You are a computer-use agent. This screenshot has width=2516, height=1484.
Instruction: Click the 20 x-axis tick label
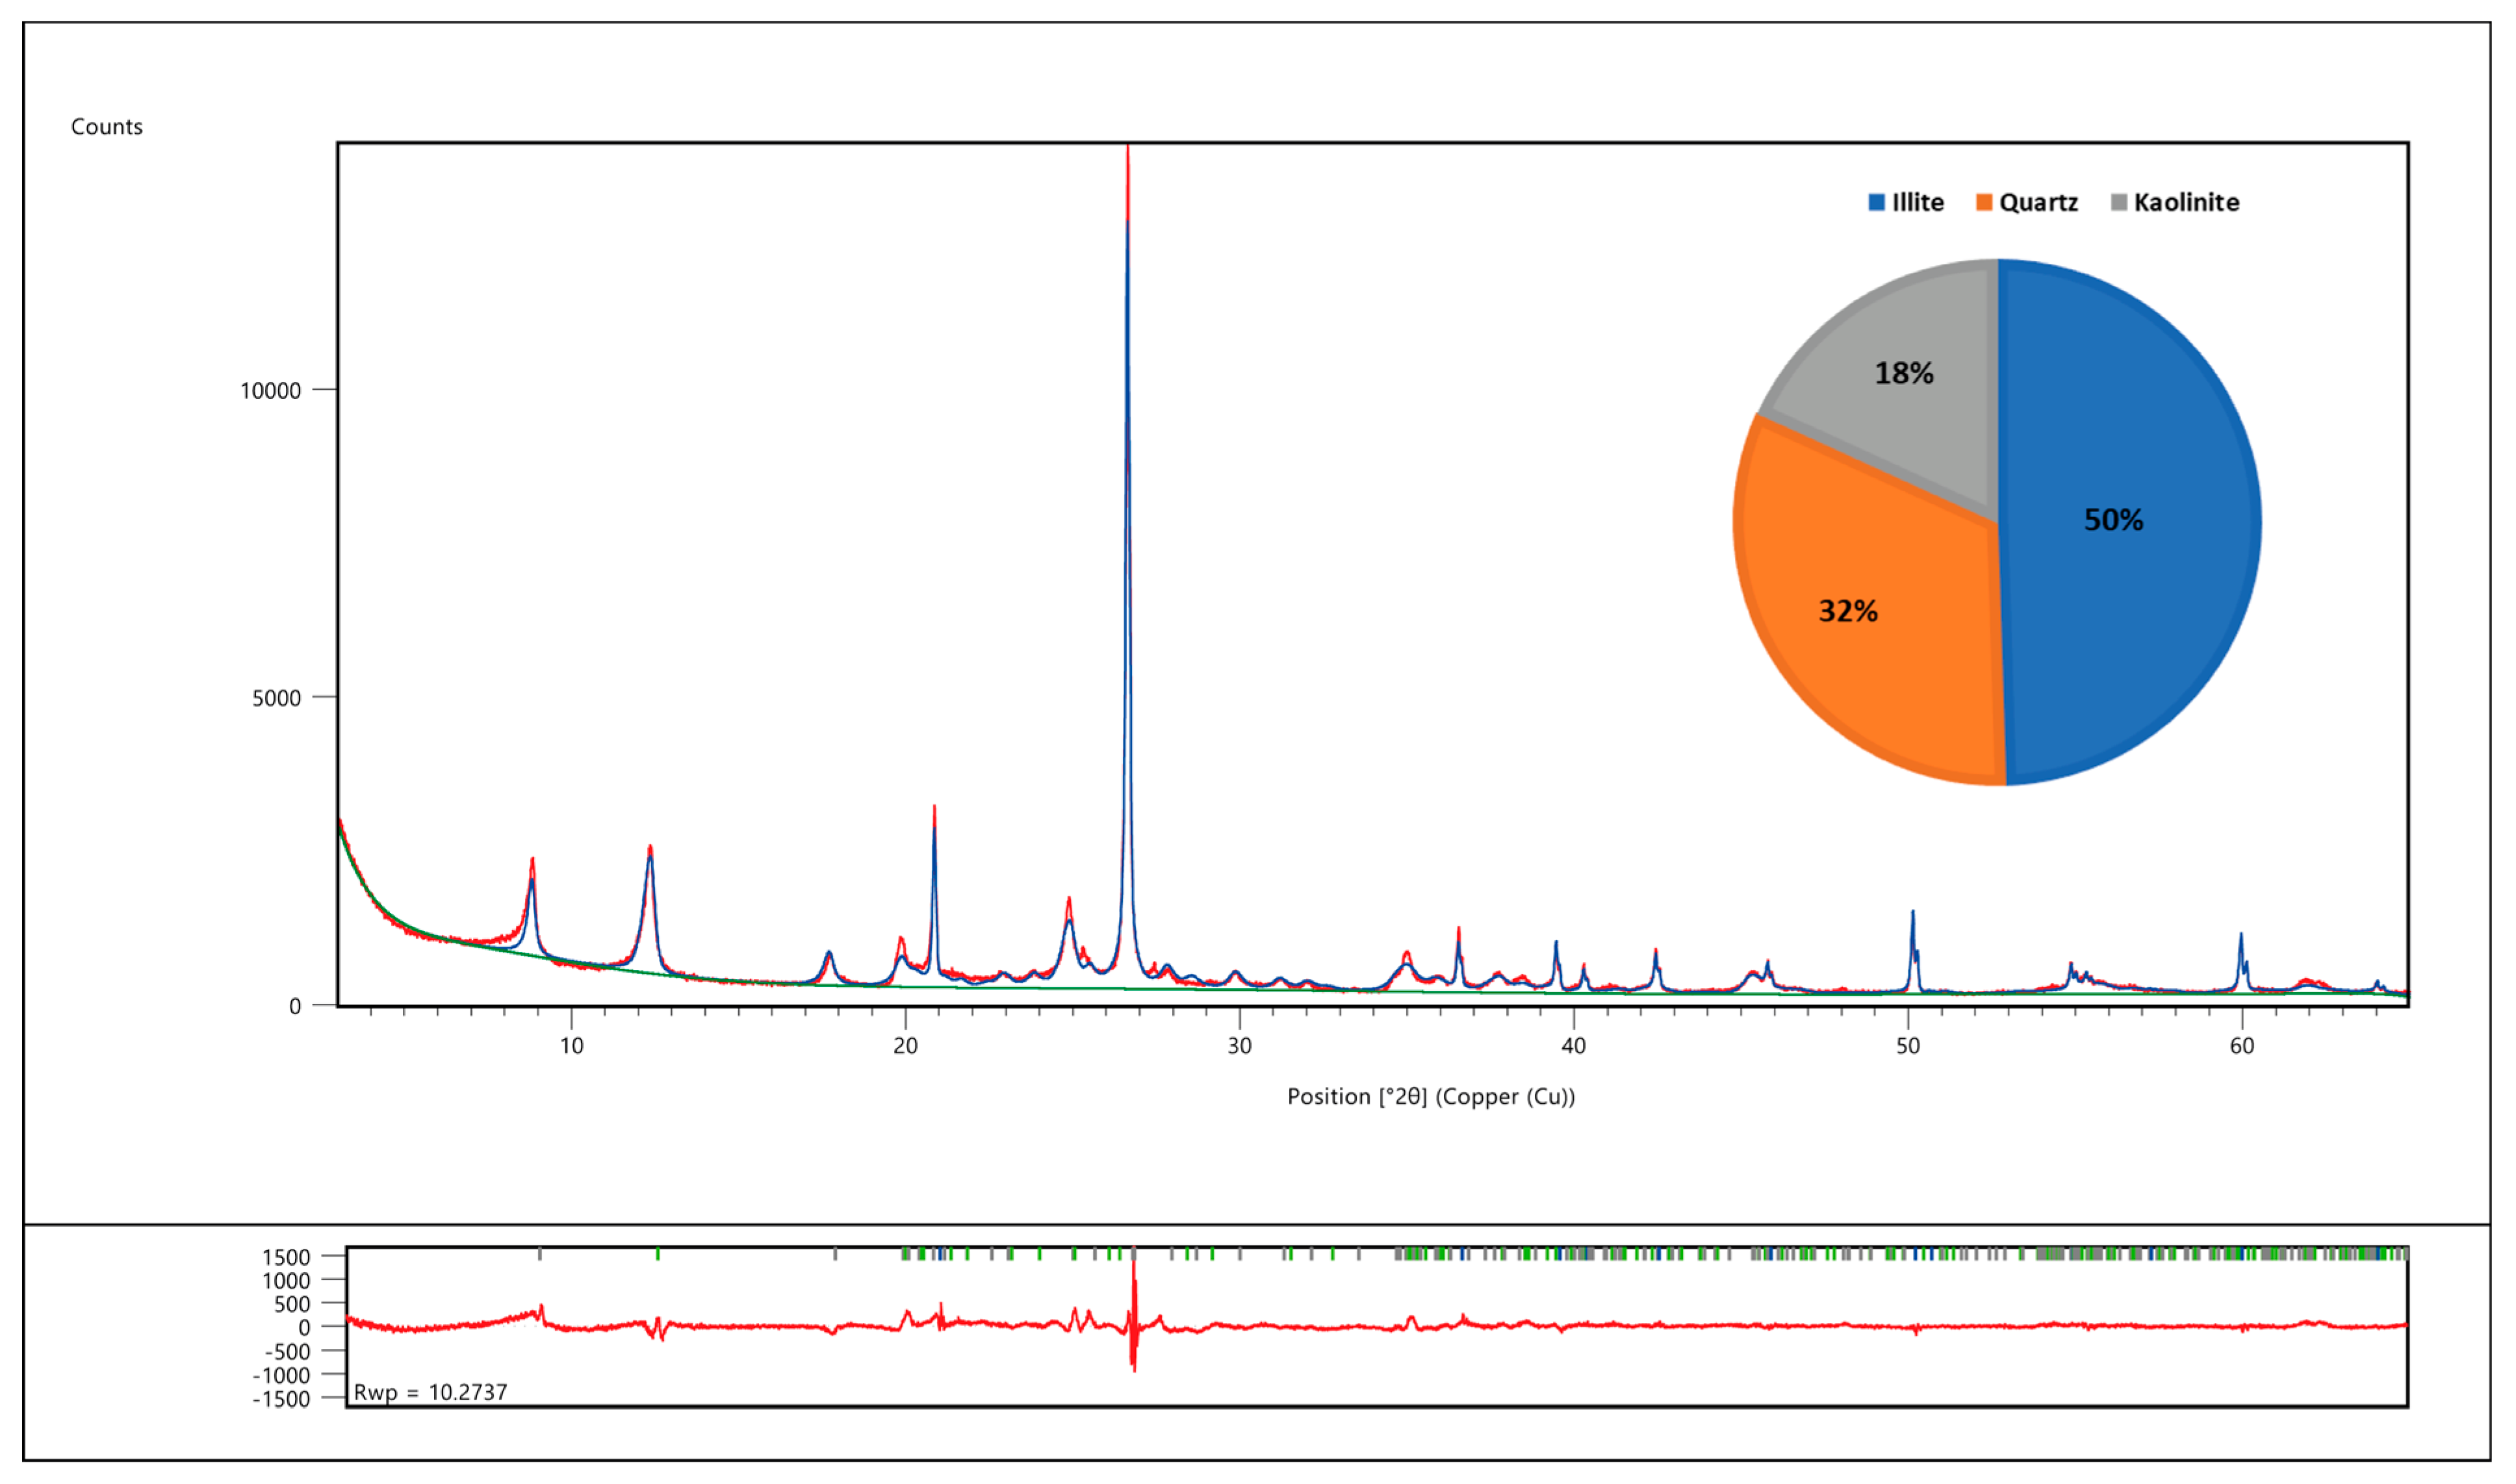click(x=905, y=1046)
